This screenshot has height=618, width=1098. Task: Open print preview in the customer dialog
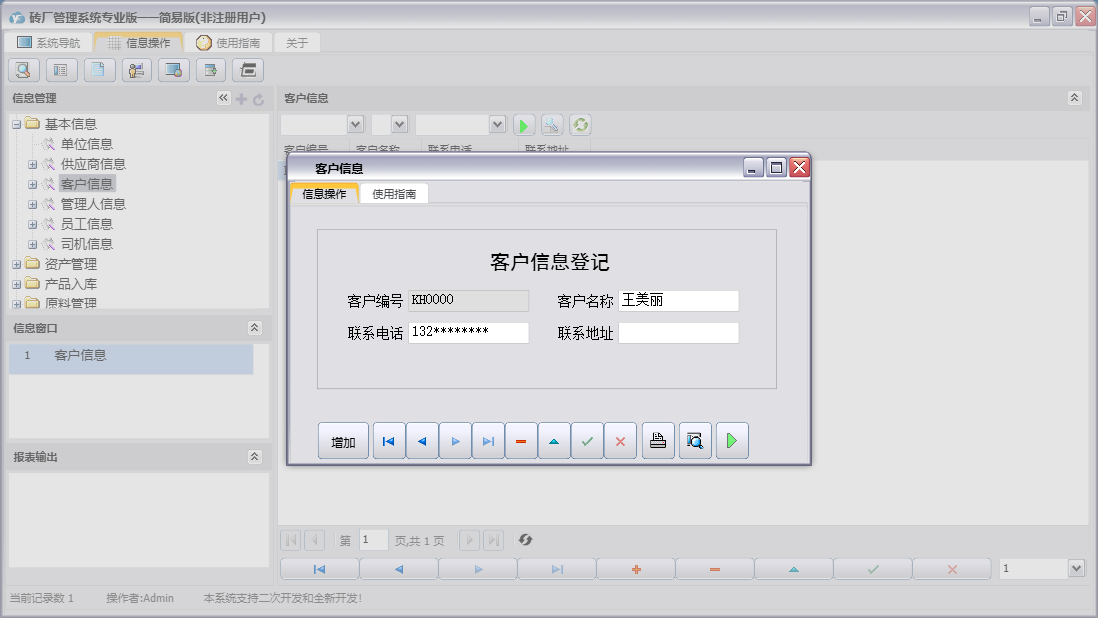pyautogui.click(x=695, y=441)
